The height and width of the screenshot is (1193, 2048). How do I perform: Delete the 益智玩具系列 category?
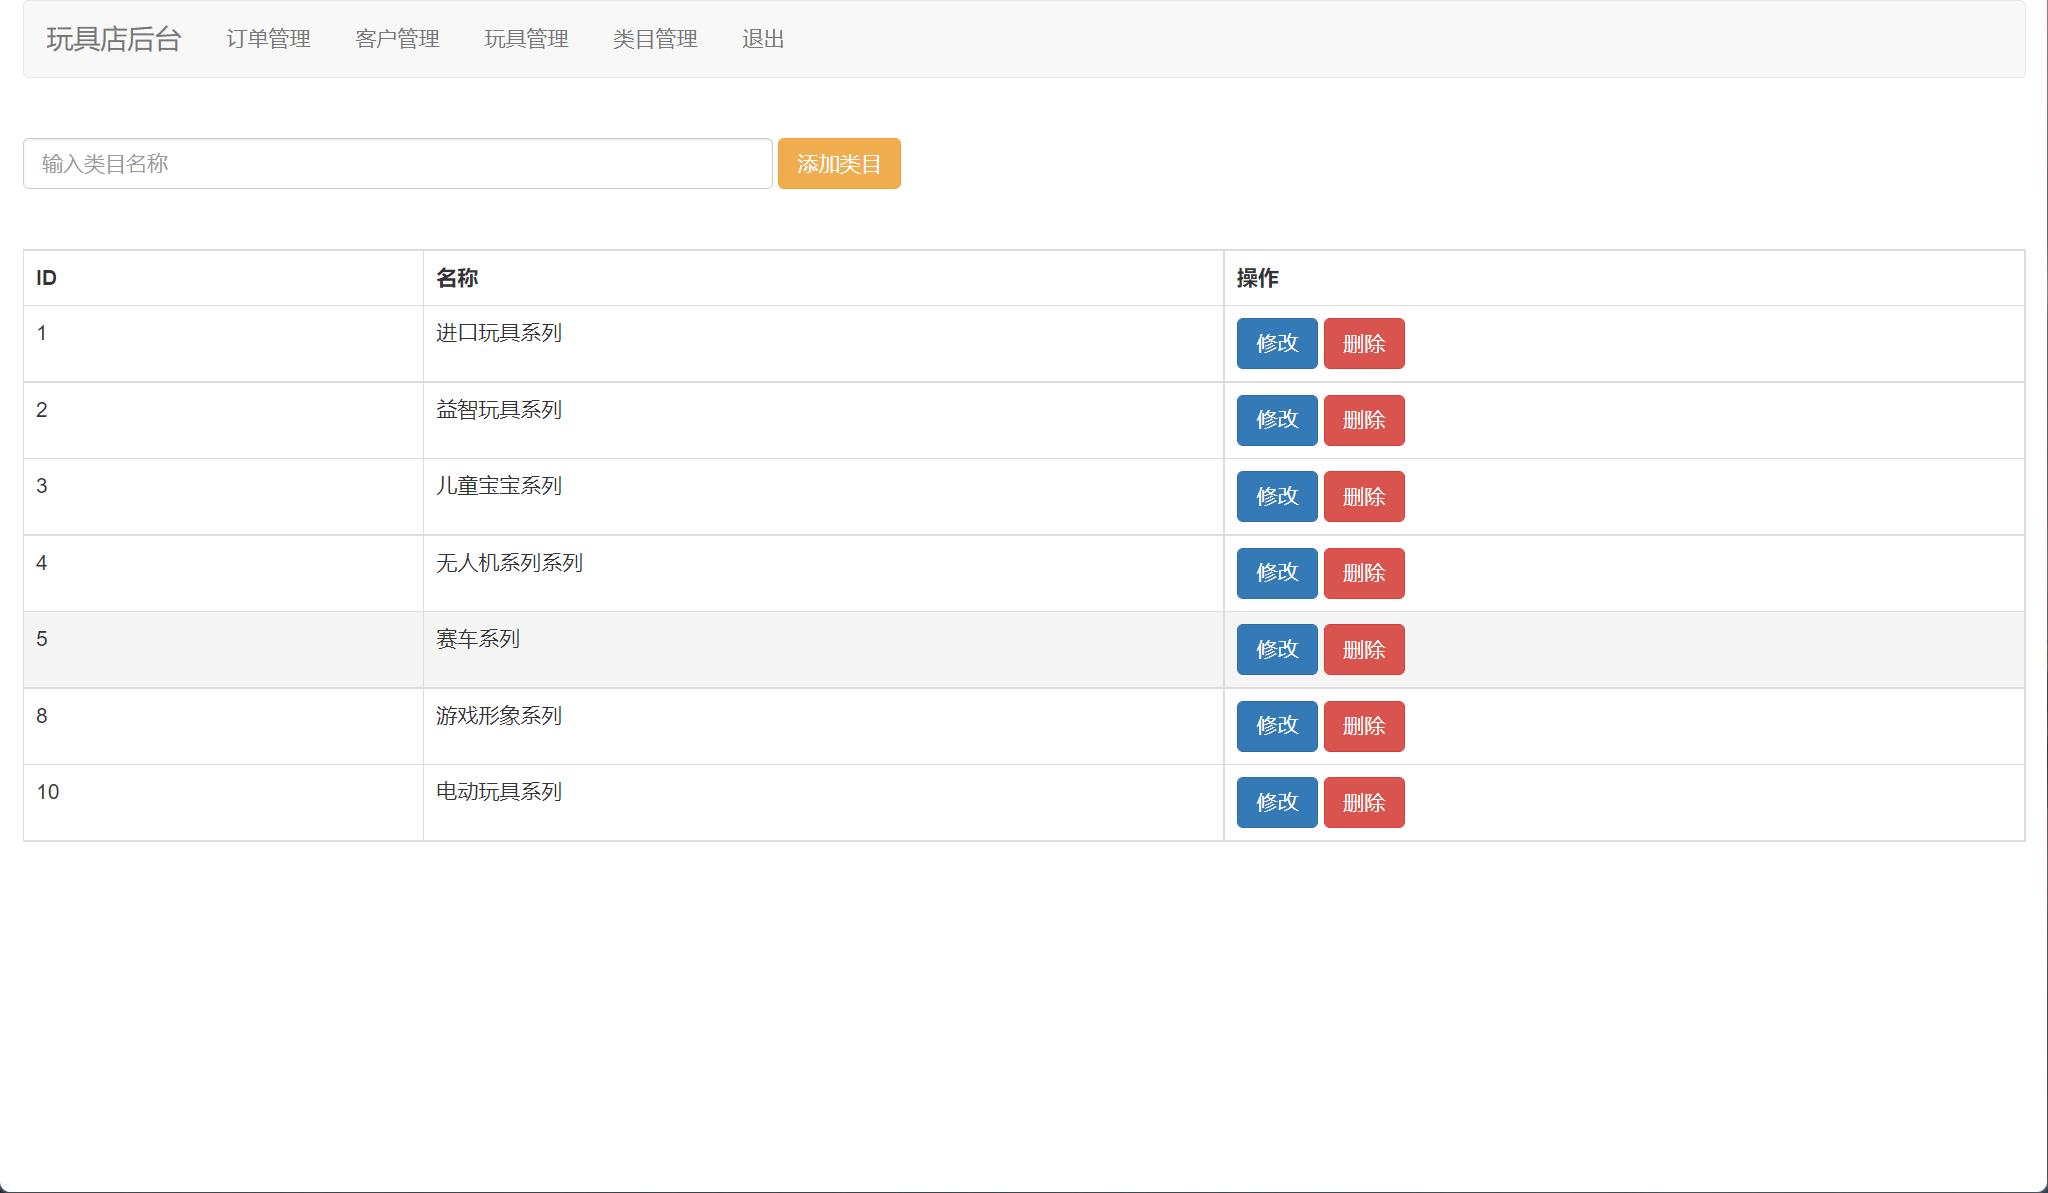(1364, 420)
